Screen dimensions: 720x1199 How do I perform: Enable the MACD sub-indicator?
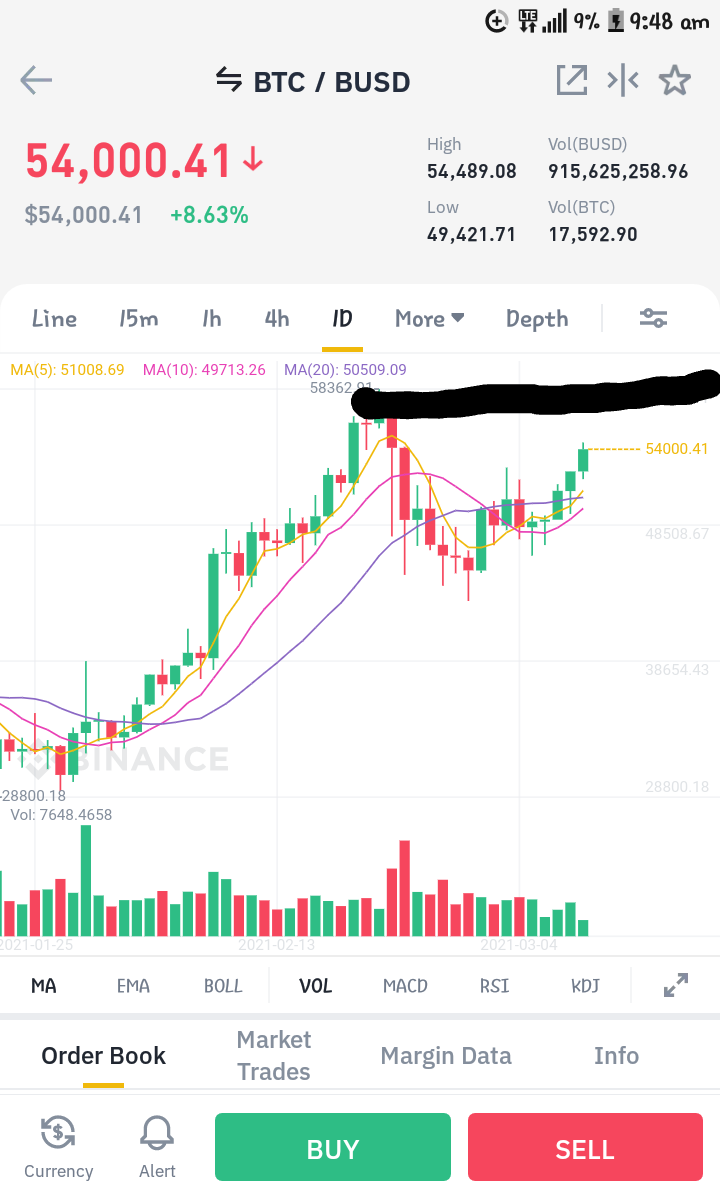tap(405, 986)
